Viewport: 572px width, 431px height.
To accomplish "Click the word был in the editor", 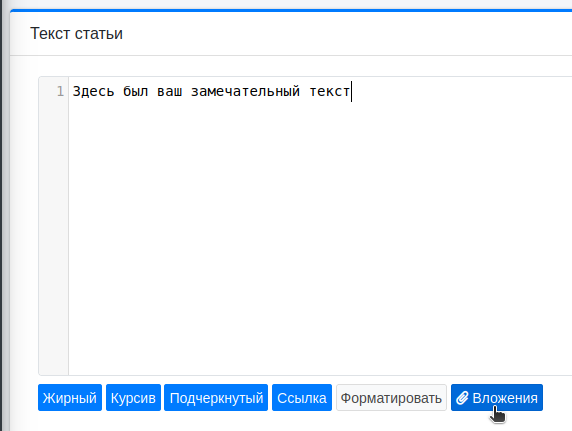I will coord(135,91).
